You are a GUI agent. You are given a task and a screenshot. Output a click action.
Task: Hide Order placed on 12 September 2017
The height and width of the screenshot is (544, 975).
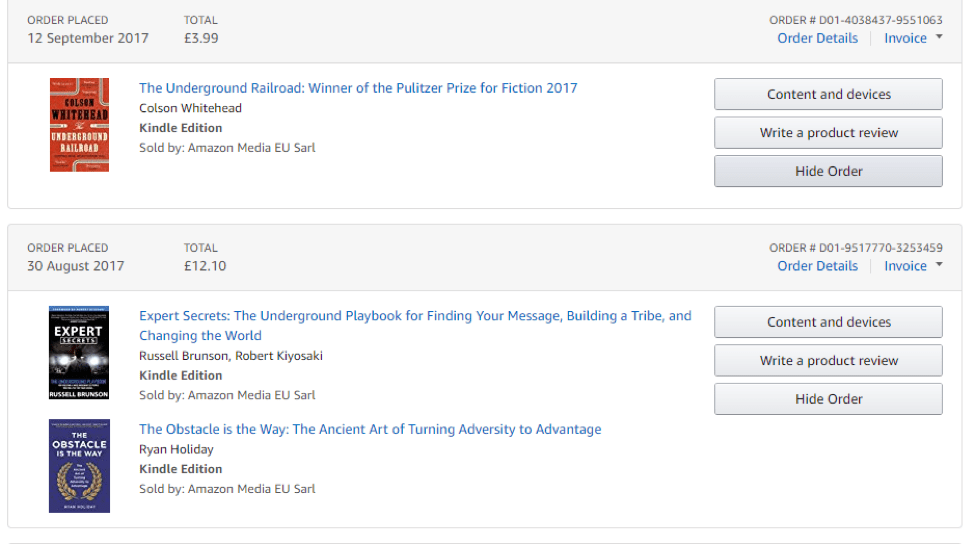click(828, 171)
